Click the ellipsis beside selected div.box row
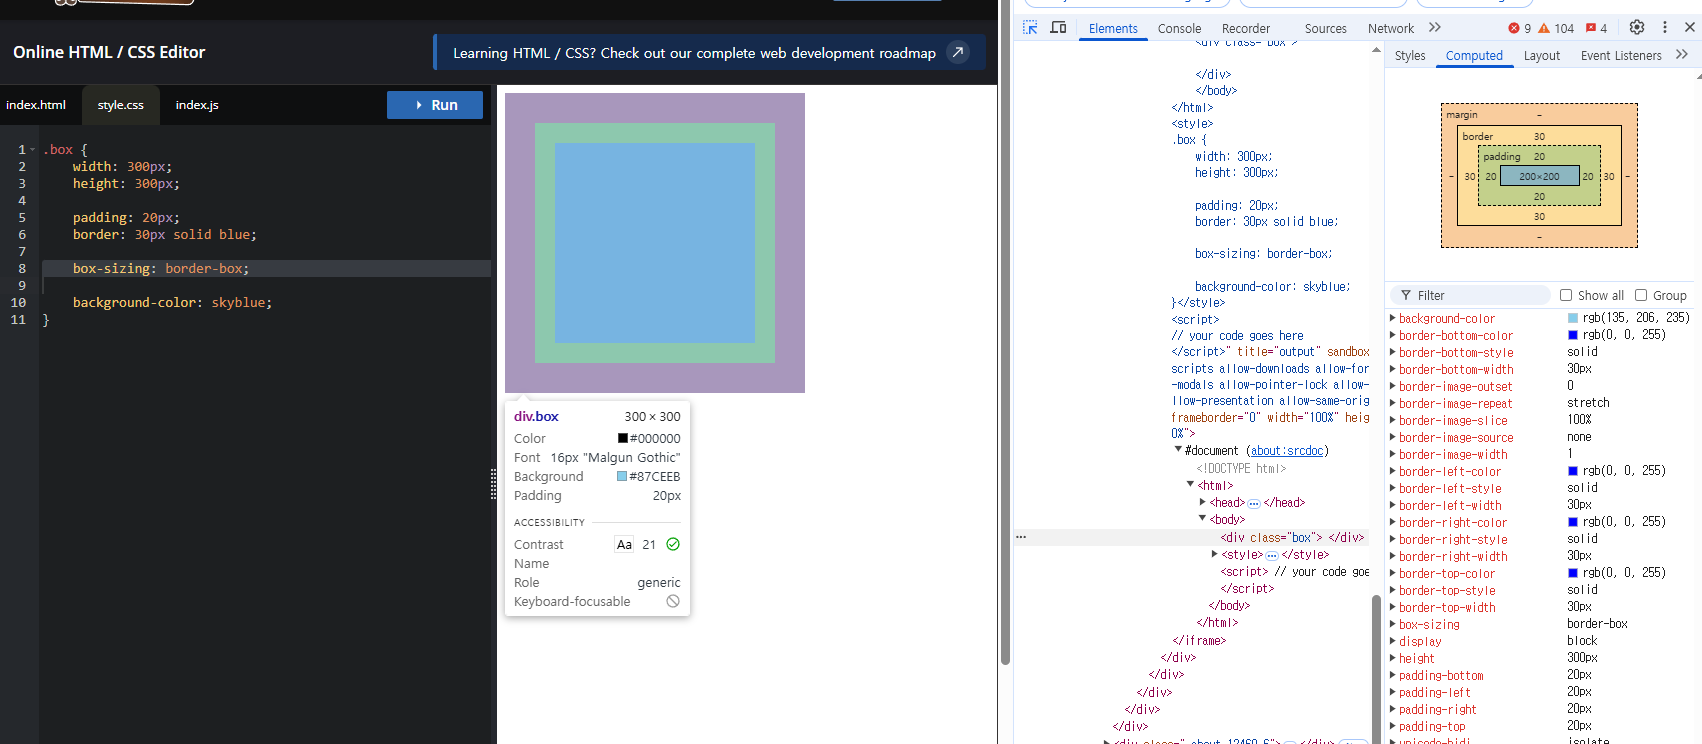The image size is (1702, 744). pyautogui.click(x=1021, y=537)
